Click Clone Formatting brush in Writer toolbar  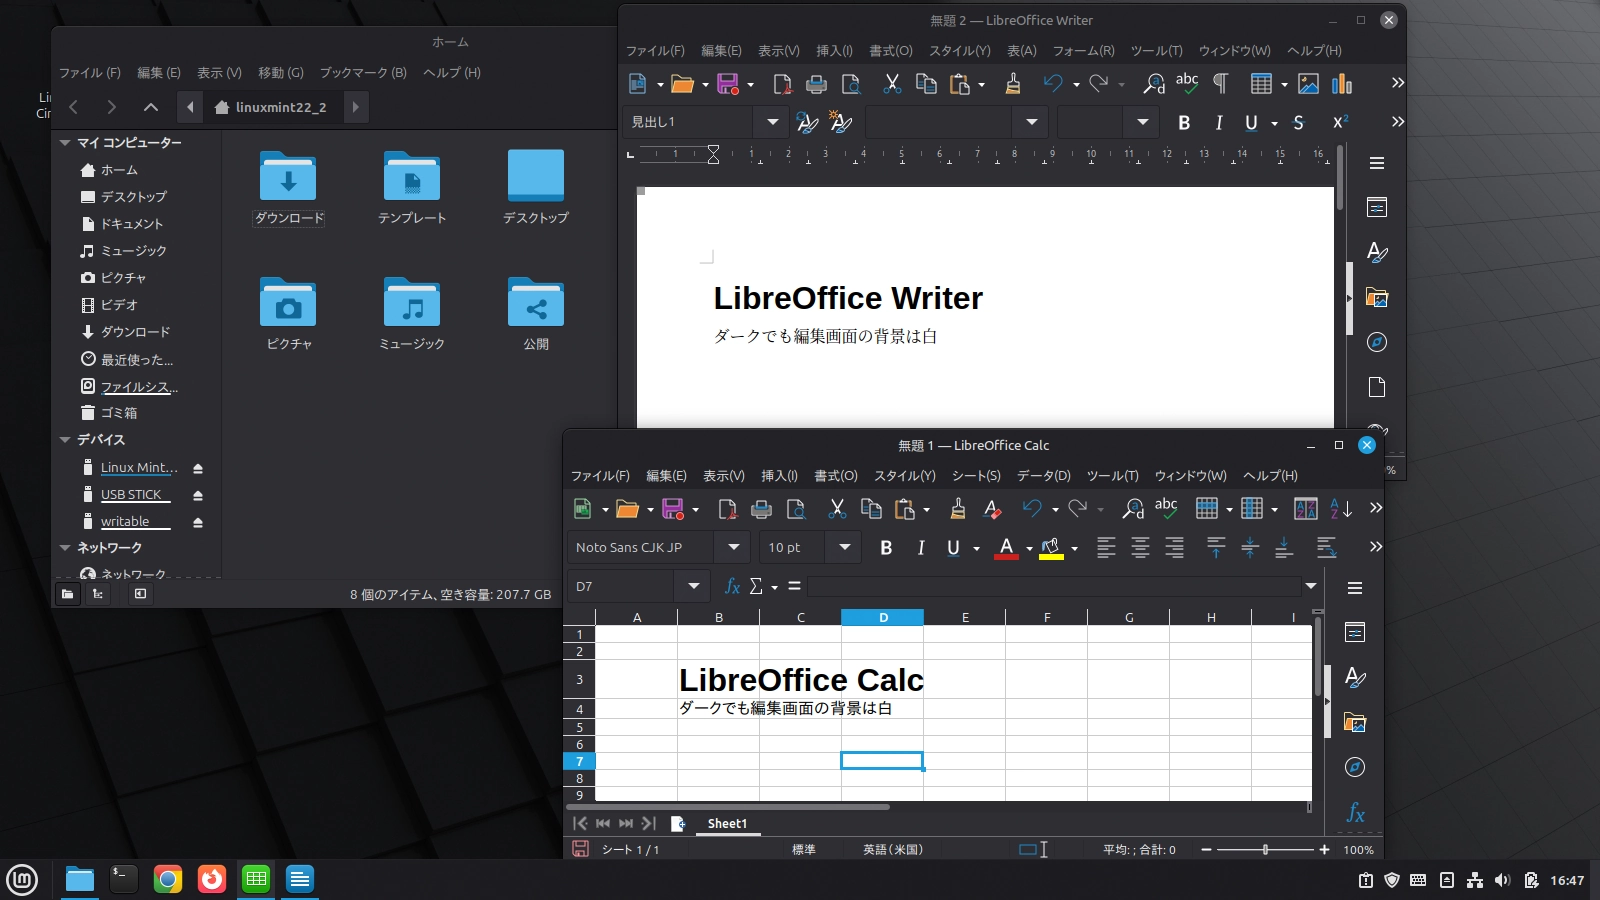[1013, 84]
